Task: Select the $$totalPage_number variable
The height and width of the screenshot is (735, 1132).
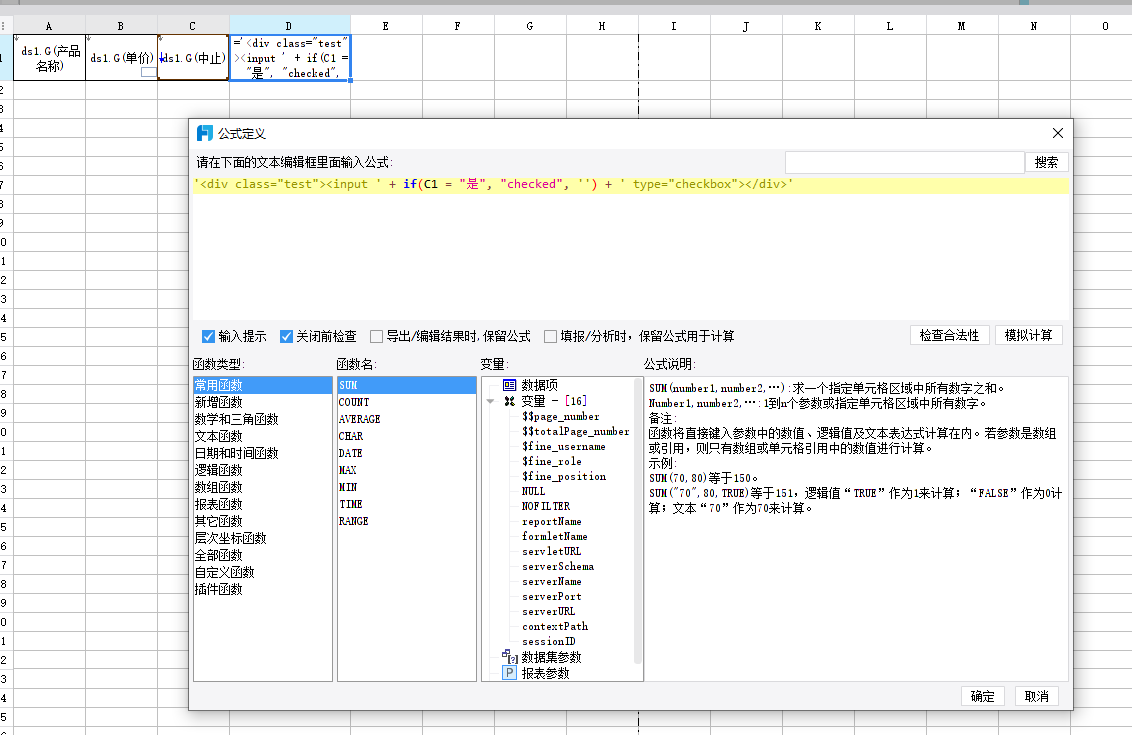Action: [x=576, y=432]
